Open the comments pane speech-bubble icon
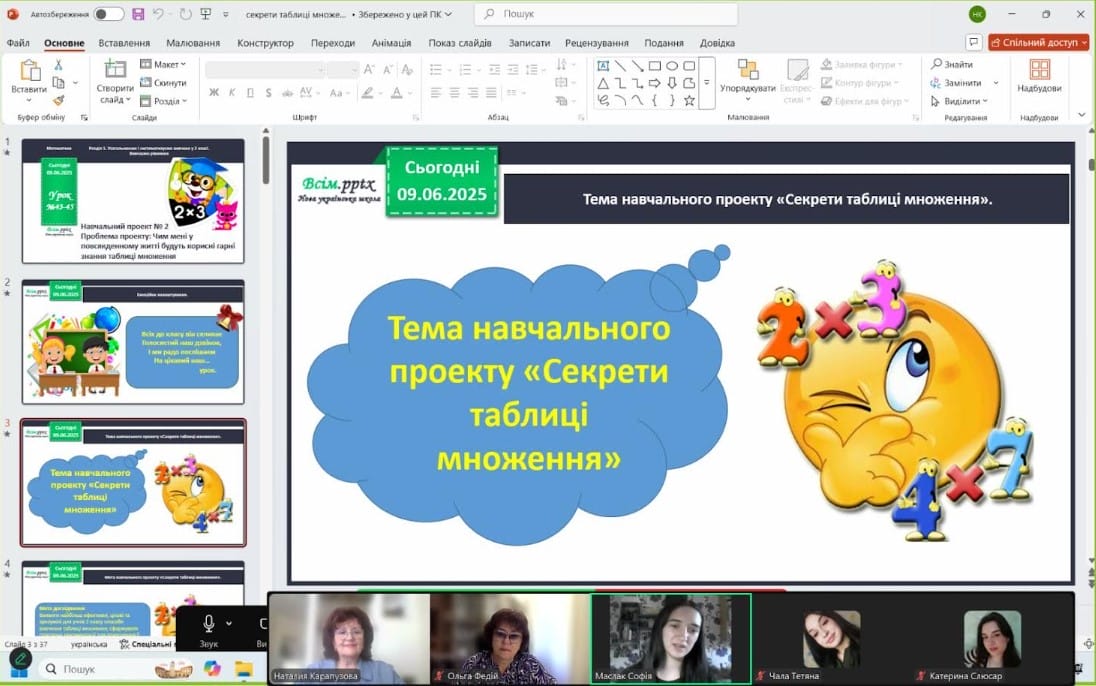Viewport: 1096px width, 686px height. [x=974, y=42]
